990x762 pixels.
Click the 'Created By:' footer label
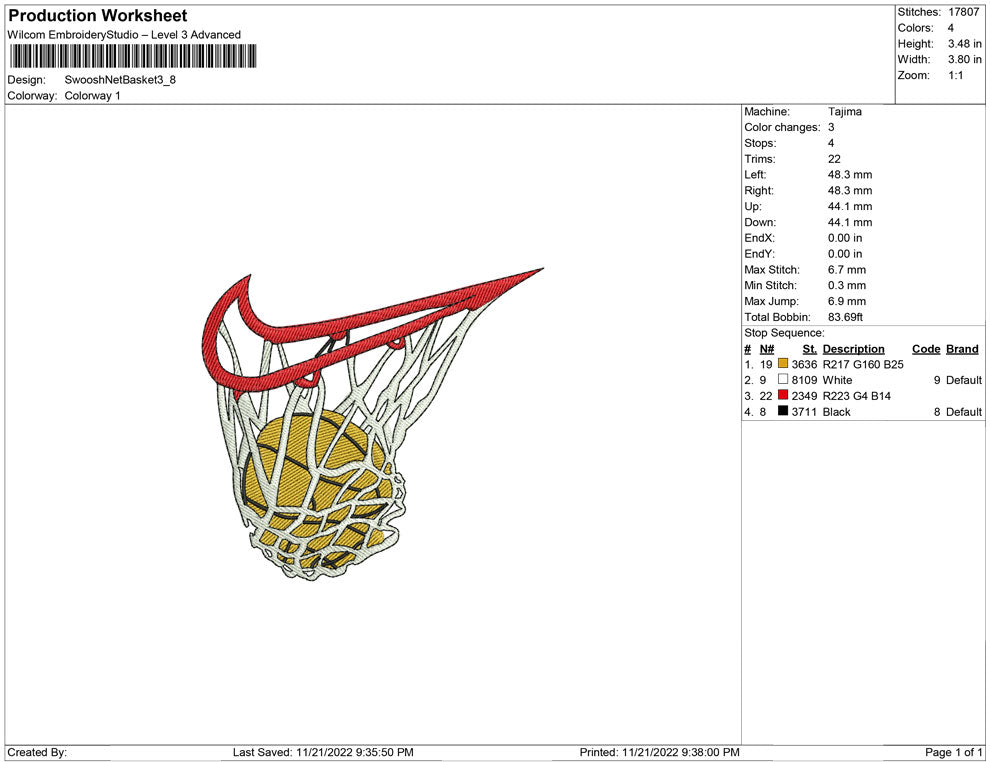point(37,752)
